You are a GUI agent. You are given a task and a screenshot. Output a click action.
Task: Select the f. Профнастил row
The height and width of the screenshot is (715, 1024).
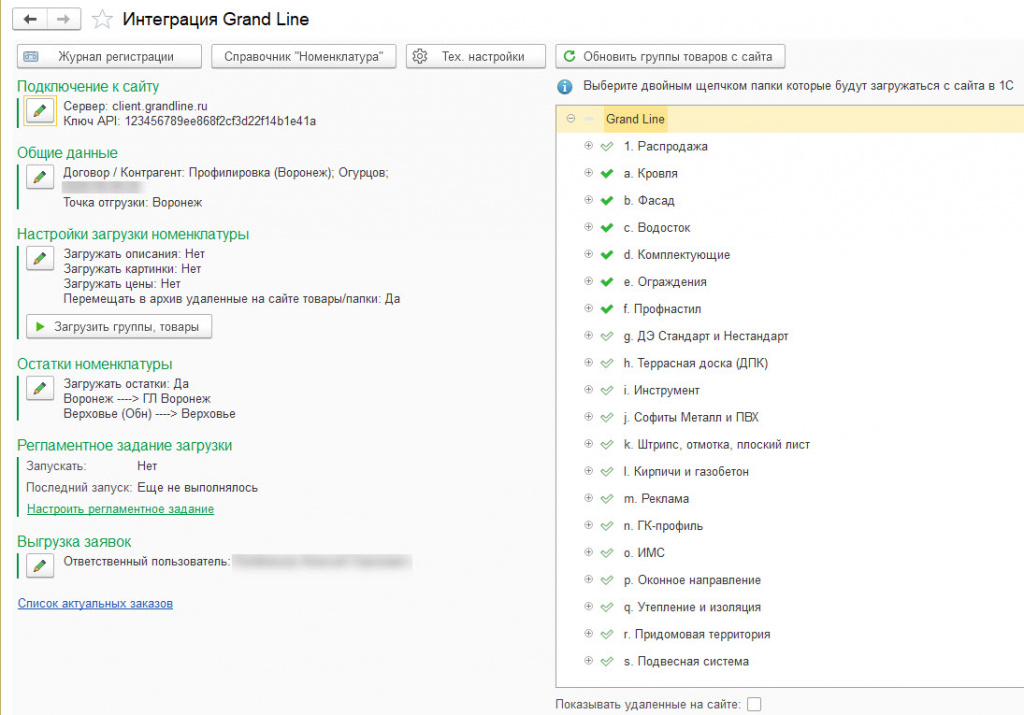coord(790,309)
